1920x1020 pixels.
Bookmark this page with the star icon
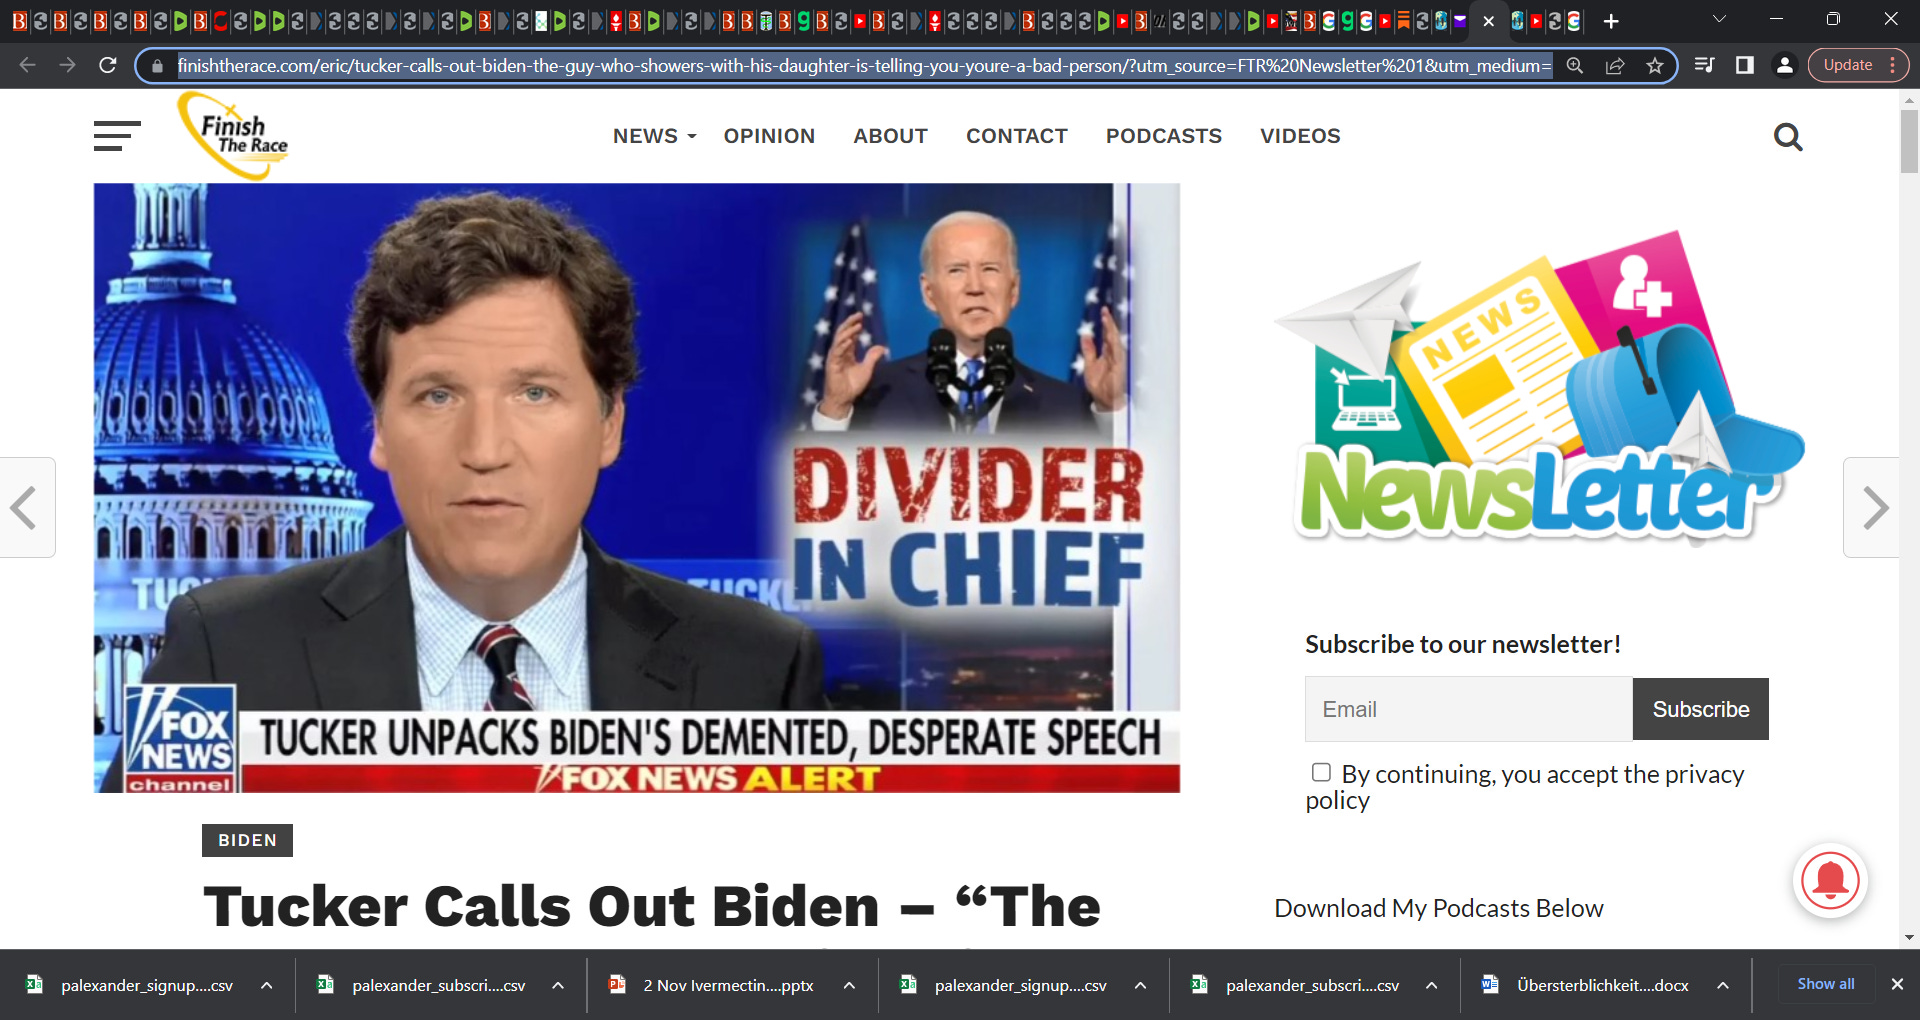[1655, 66]
